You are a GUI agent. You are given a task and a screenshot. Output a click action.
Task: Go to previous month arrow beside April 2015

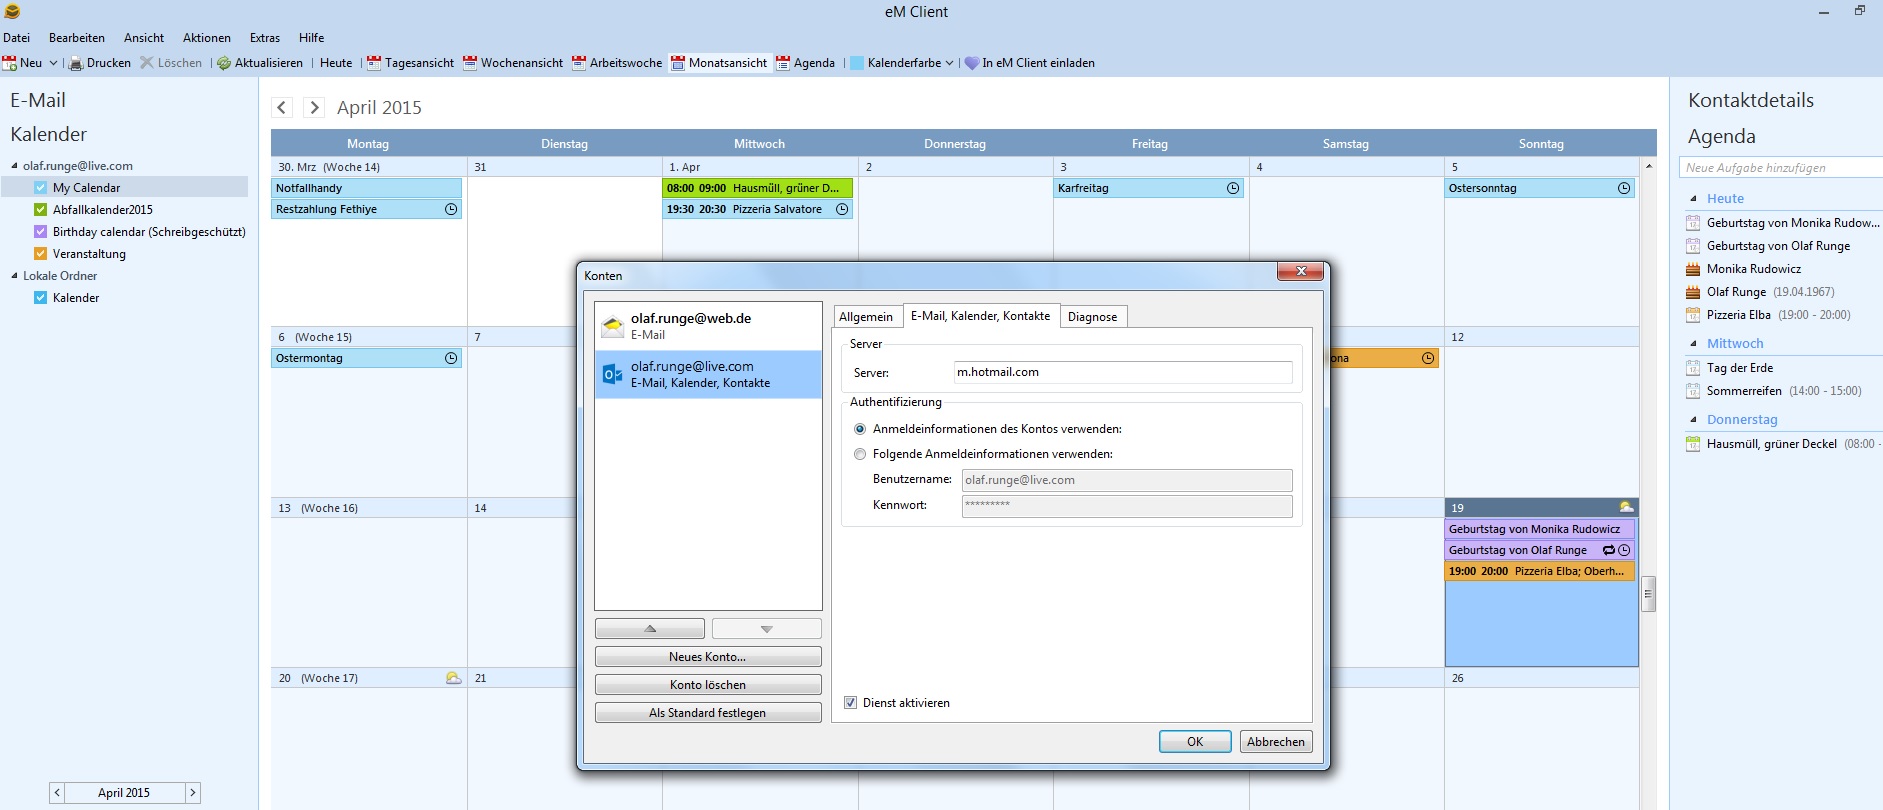tap(282, 107)
